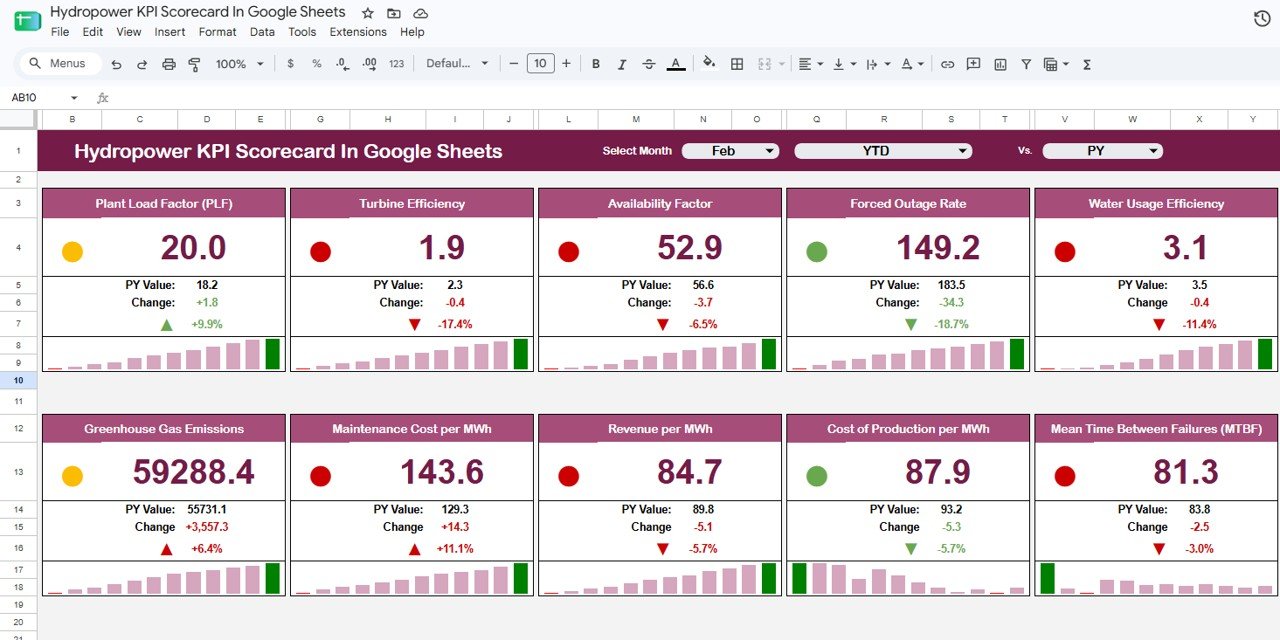This screenshot has height=640, width=1280.
Task: Open the Extensions menu
Action: coord(358,32)
